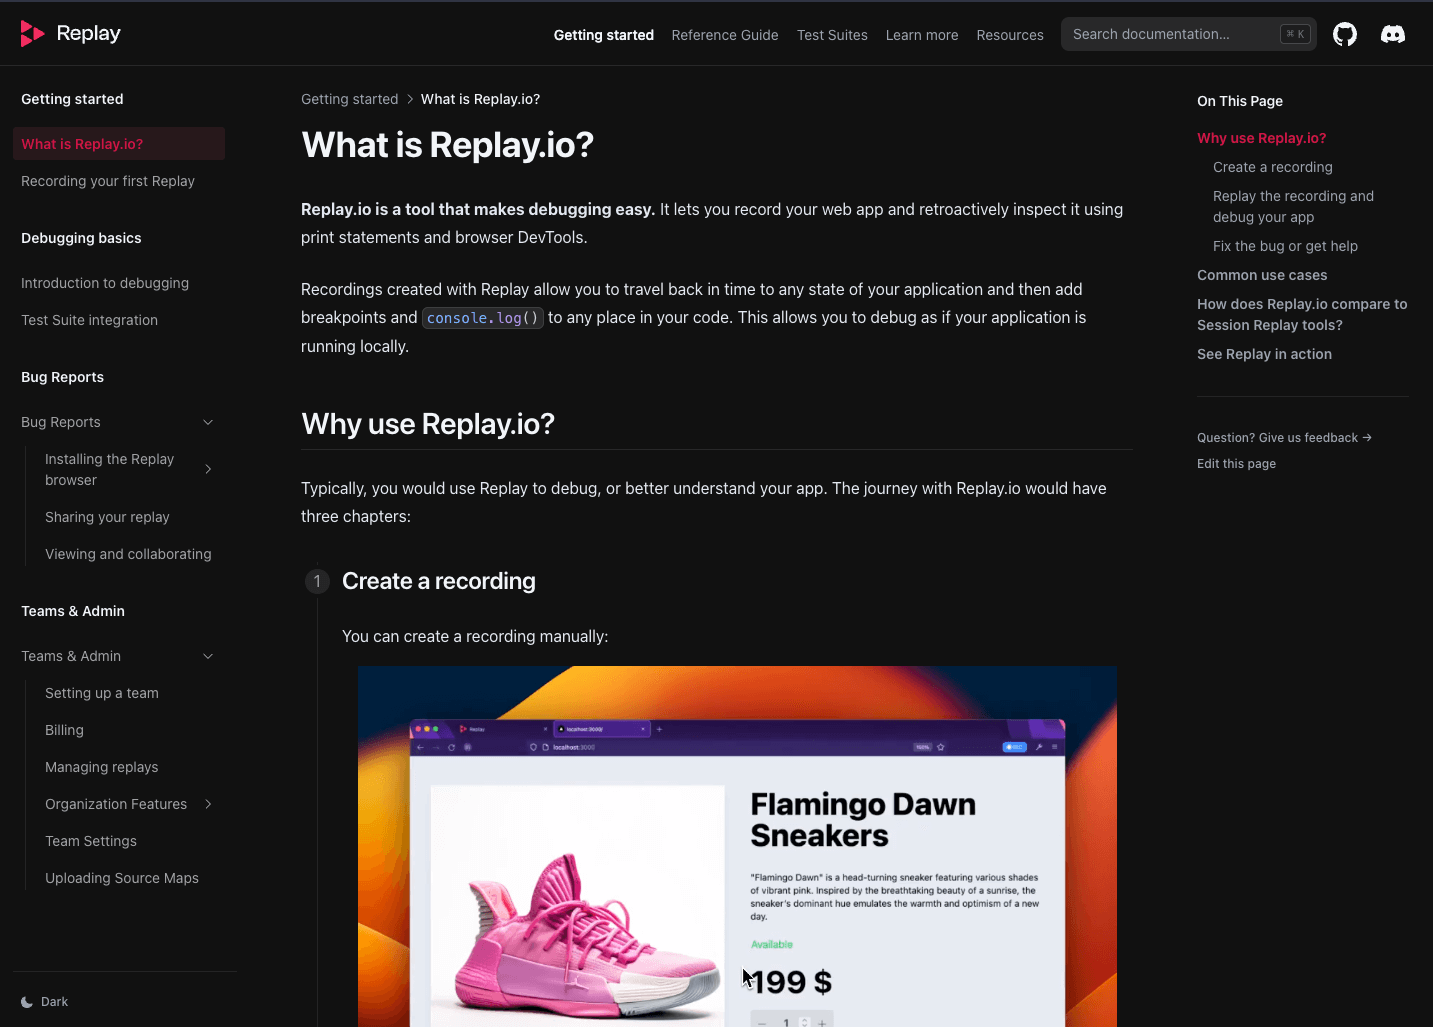The image size is (1433, 1027).
Task: Click the moon icon beside Dark
Action: tap(27, 1002)
